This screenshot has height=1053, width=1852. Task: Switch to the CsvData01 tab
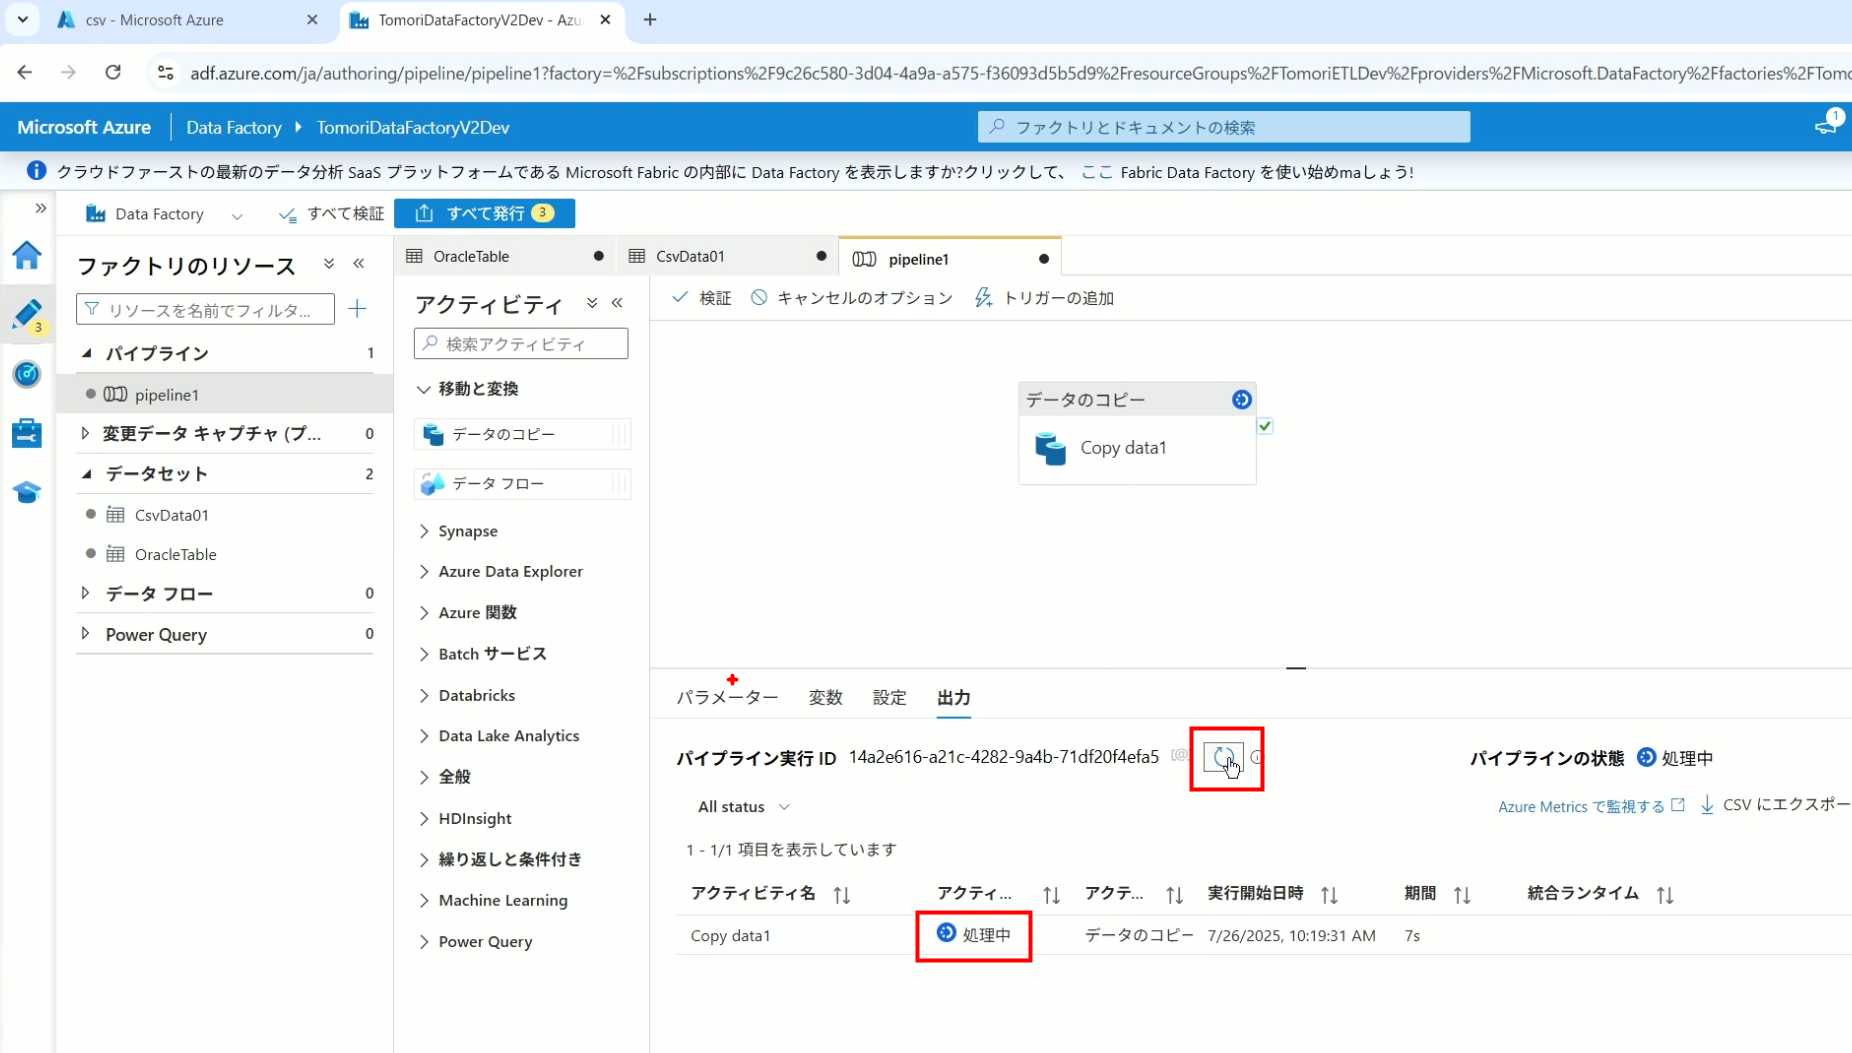(690, 257)
